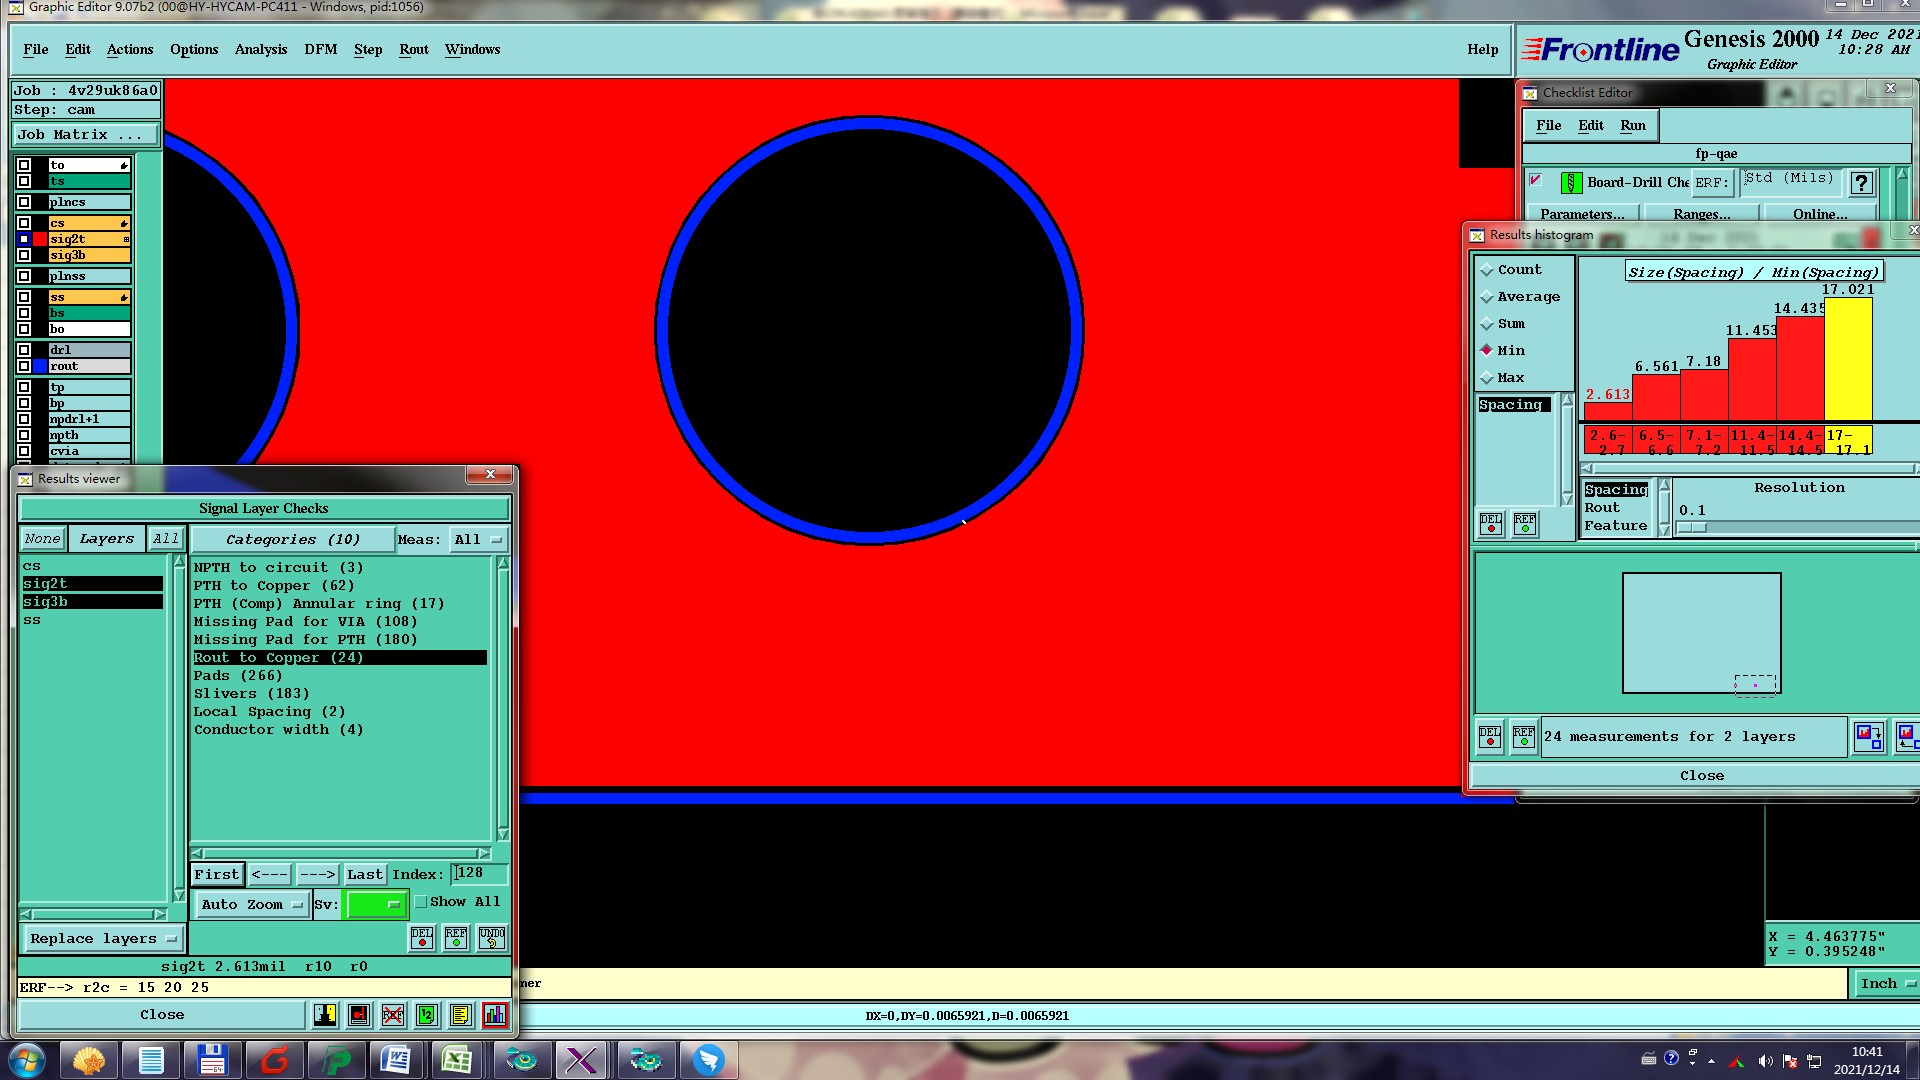Click the First result button
This screenshot has height=1080, width=1920.
click(217, 875)
